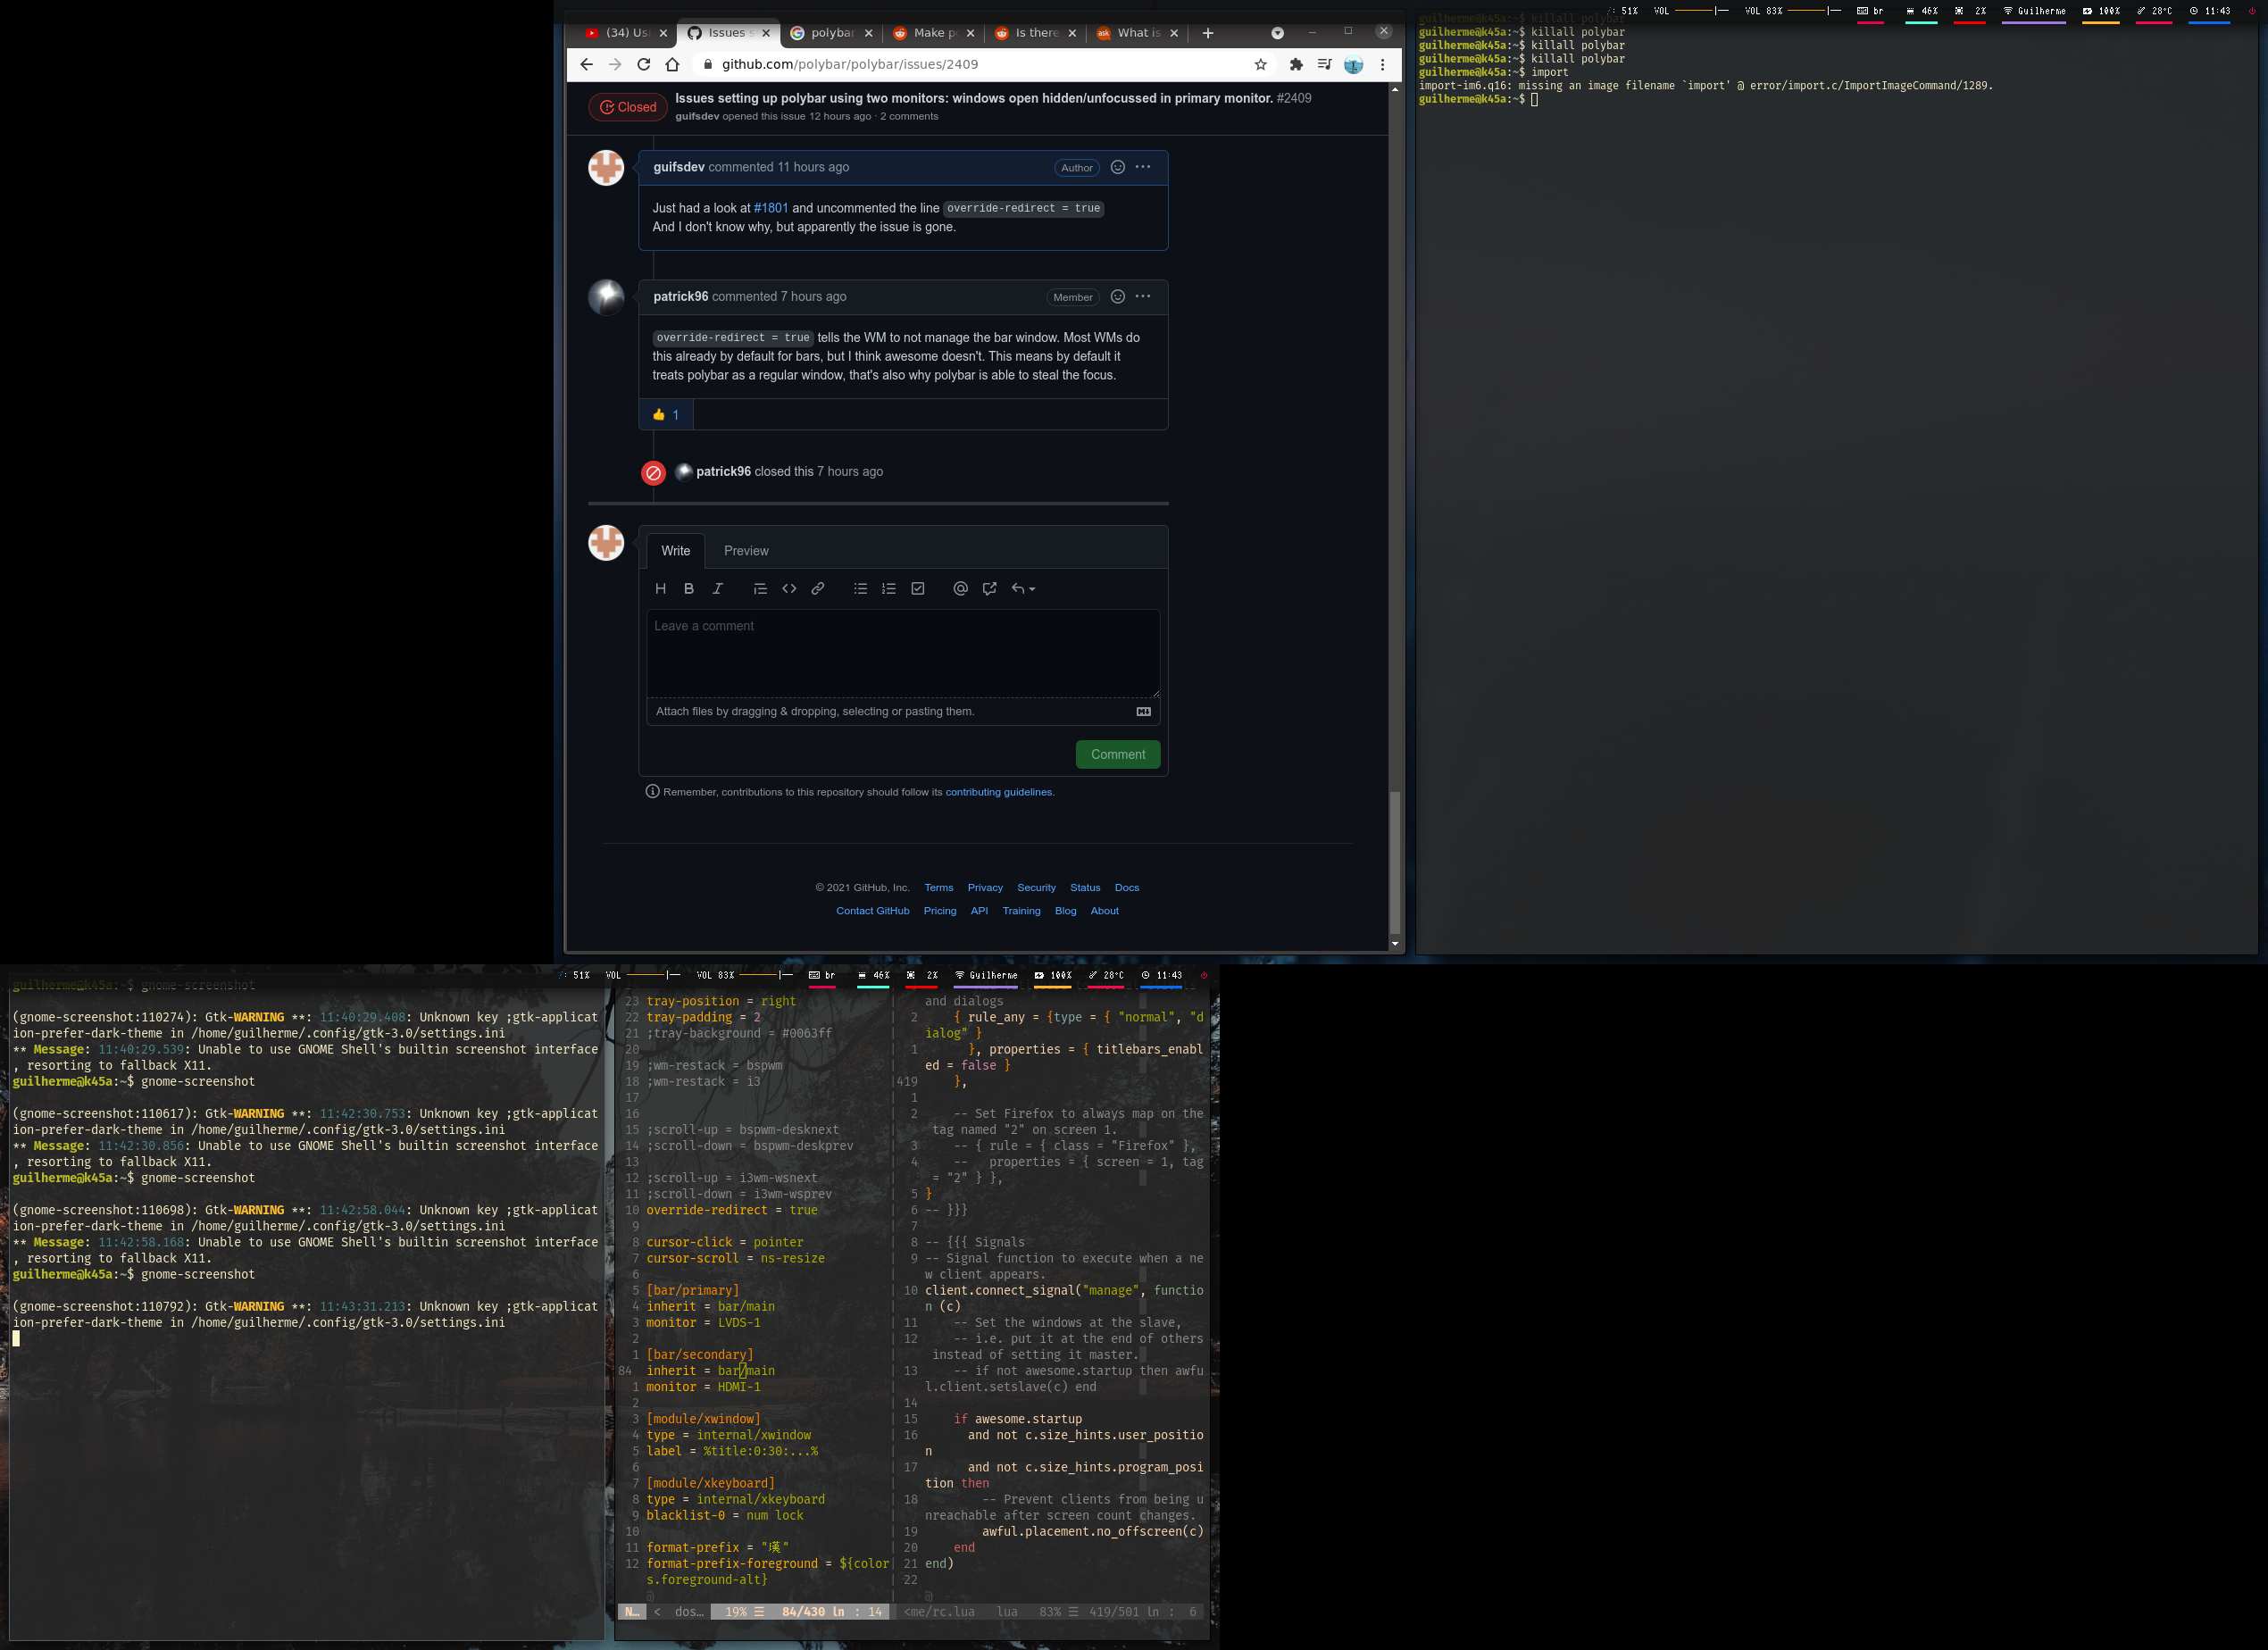
Task: Apply italic formatting in the comment editor
Action: (717, 588)
